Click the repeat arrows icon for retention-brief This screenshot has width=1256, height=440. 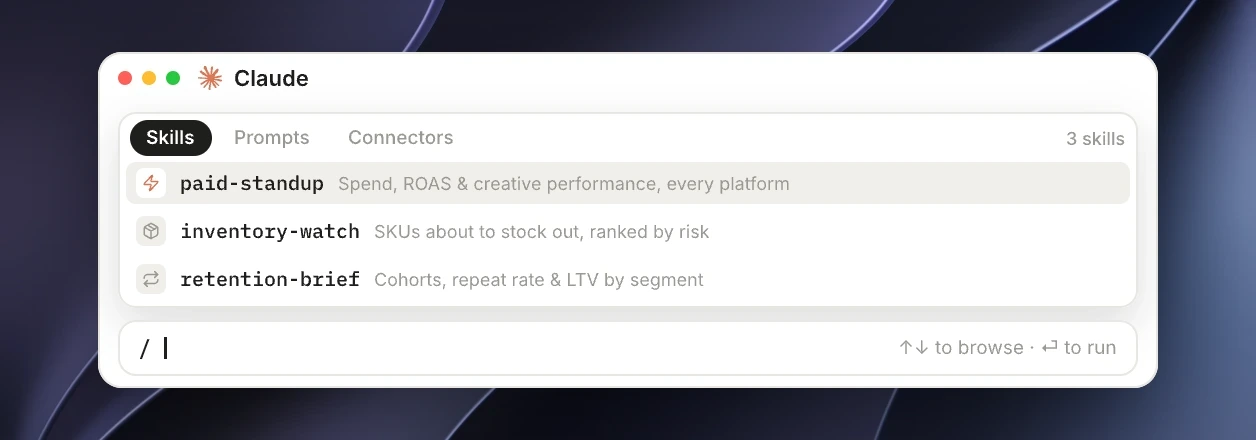(151, 279)
